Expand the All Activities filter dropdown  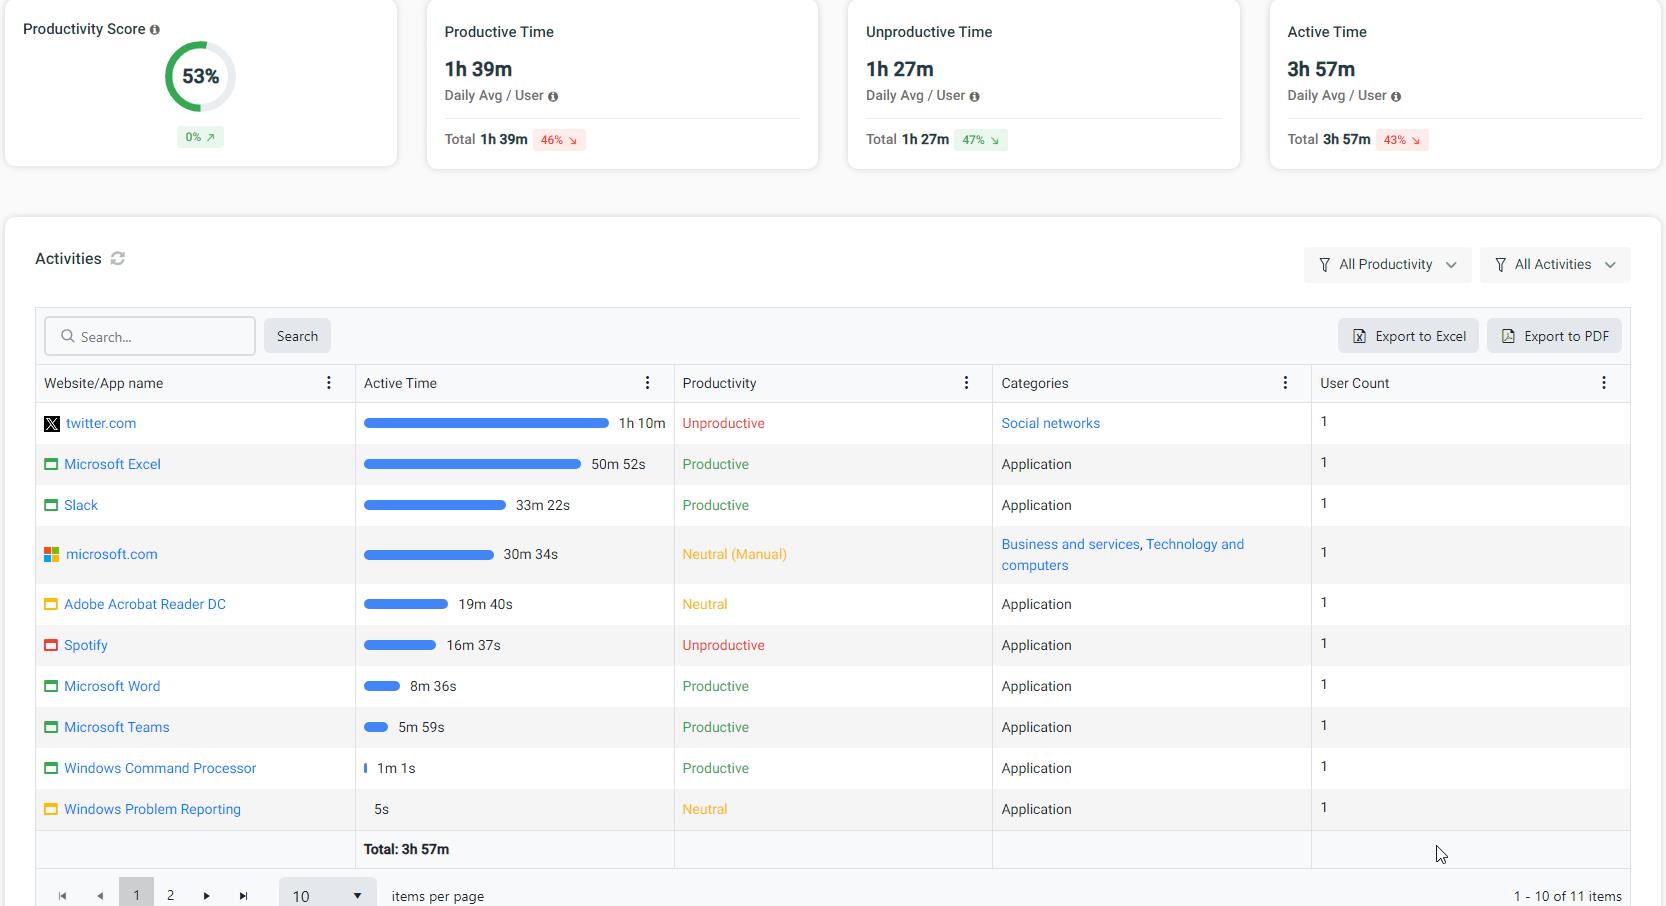point(1555,265)
